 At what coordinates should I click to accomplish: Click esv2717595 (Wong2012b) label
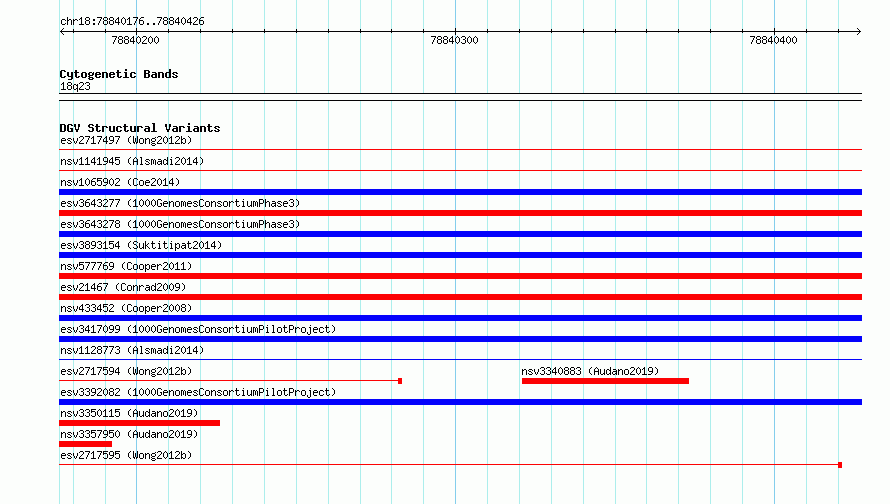pos(126,455)
